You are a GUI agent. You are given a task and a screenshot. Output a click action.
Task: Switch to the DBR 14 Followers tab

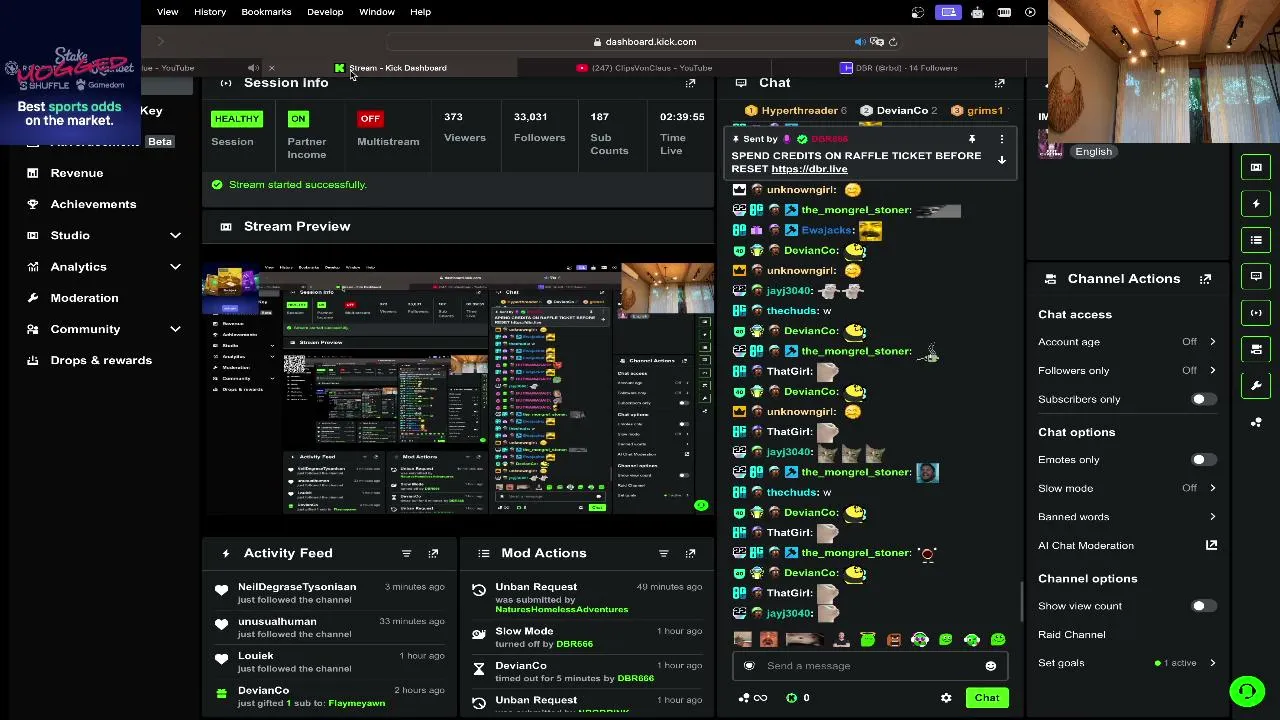pos(899,68)
